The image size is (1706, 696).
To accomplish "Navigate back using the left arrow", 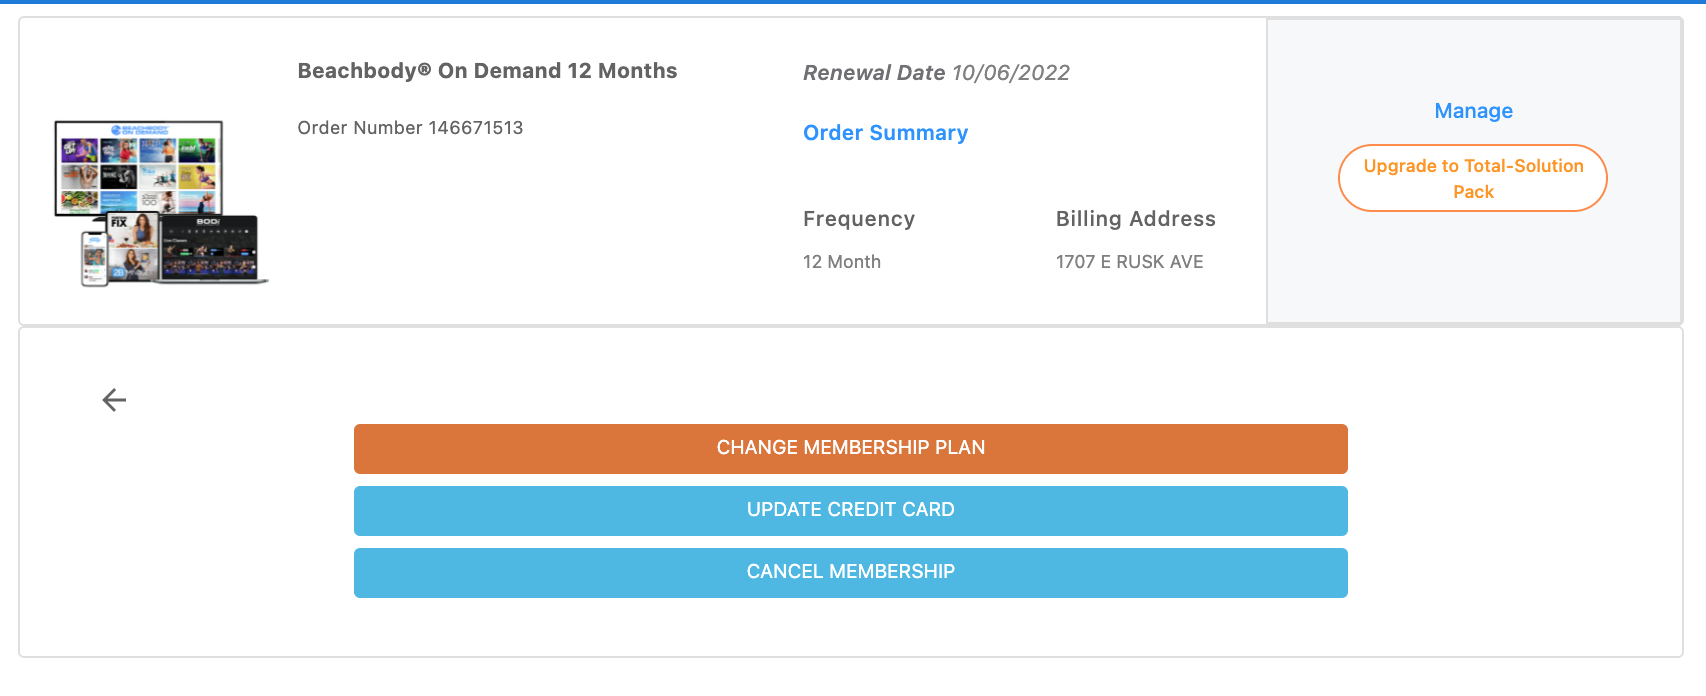I will point(114,399).
